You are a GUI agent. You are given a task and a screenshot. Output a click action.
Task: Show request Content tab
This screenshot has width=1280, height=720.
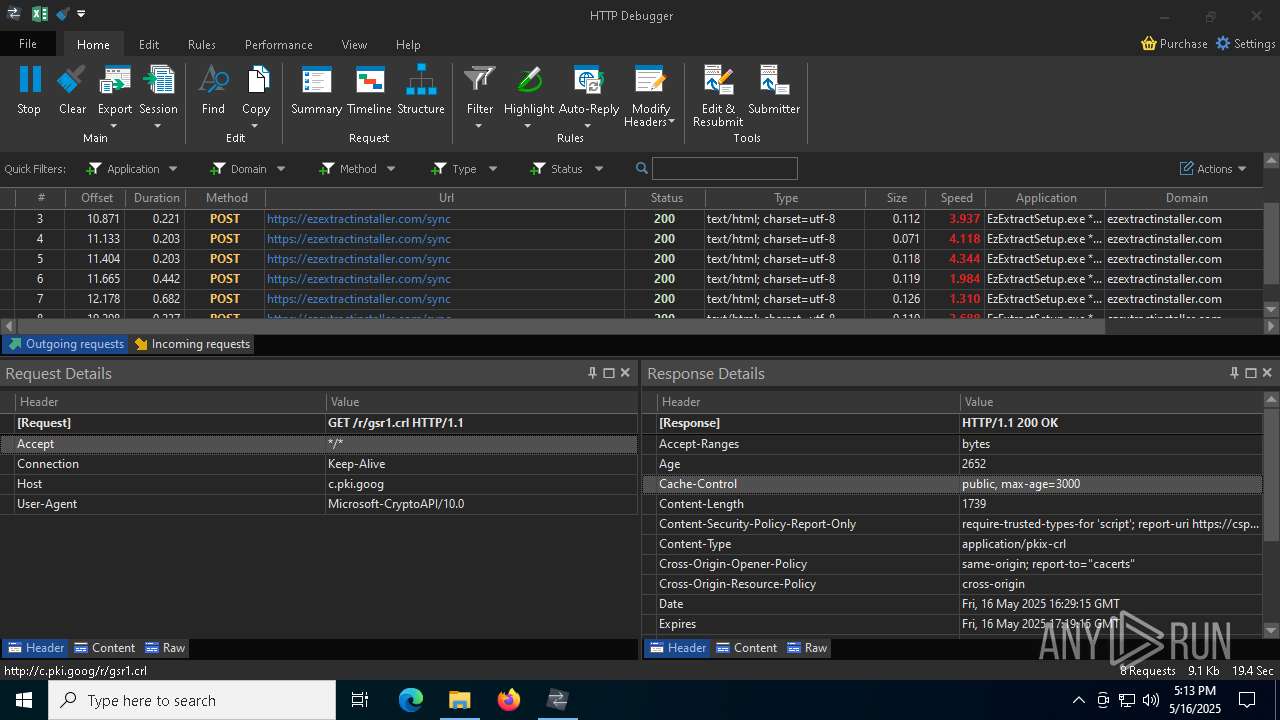point(105,648)
